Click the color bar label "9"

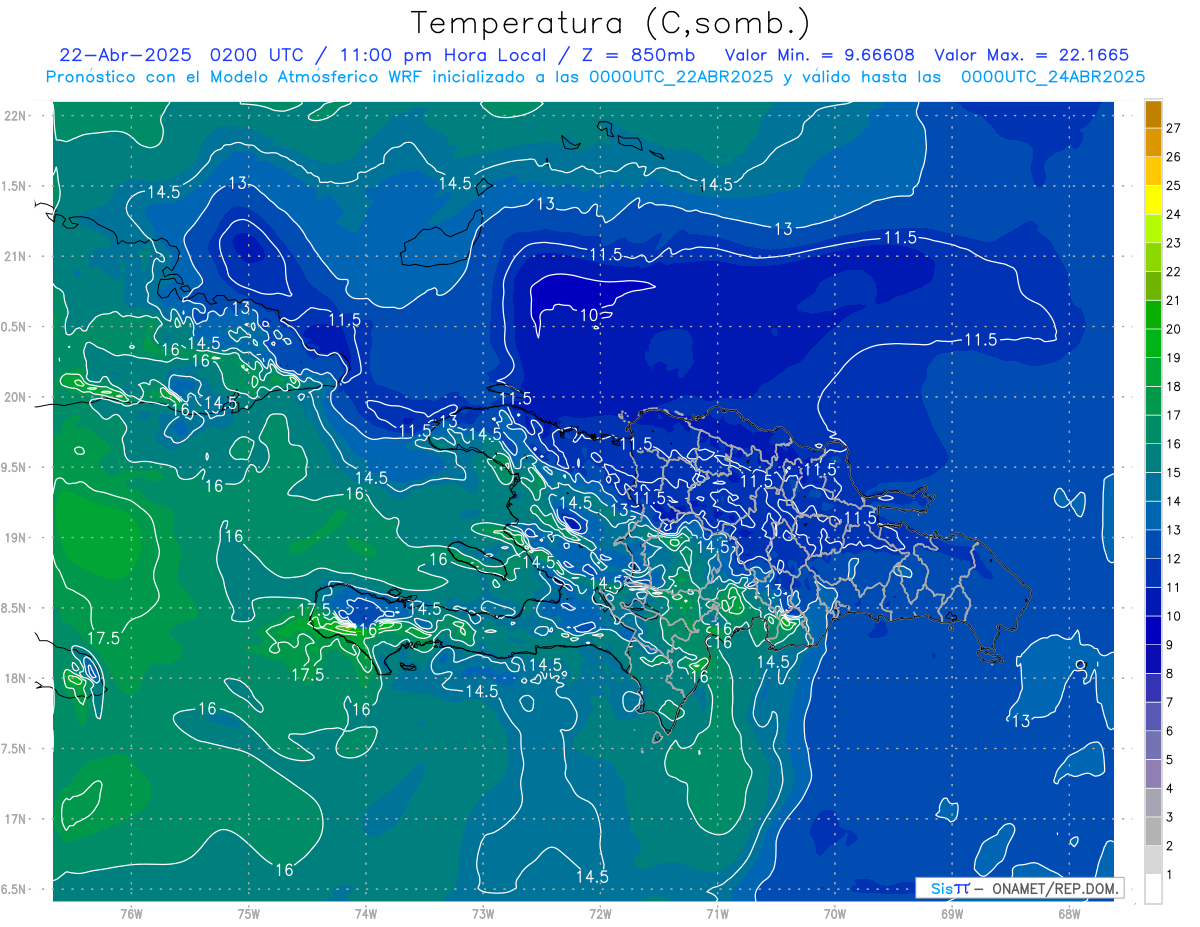[x=1169, y=645]
